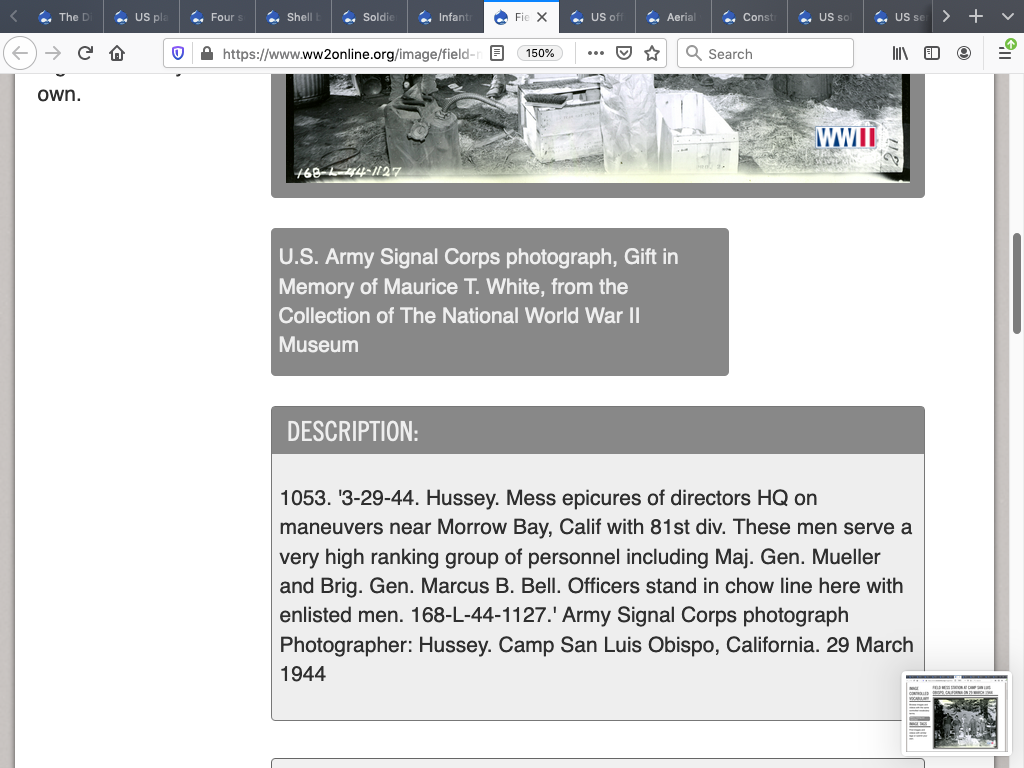
Task: Reset the 150% zoom level badge
Action: pos(540,54)
